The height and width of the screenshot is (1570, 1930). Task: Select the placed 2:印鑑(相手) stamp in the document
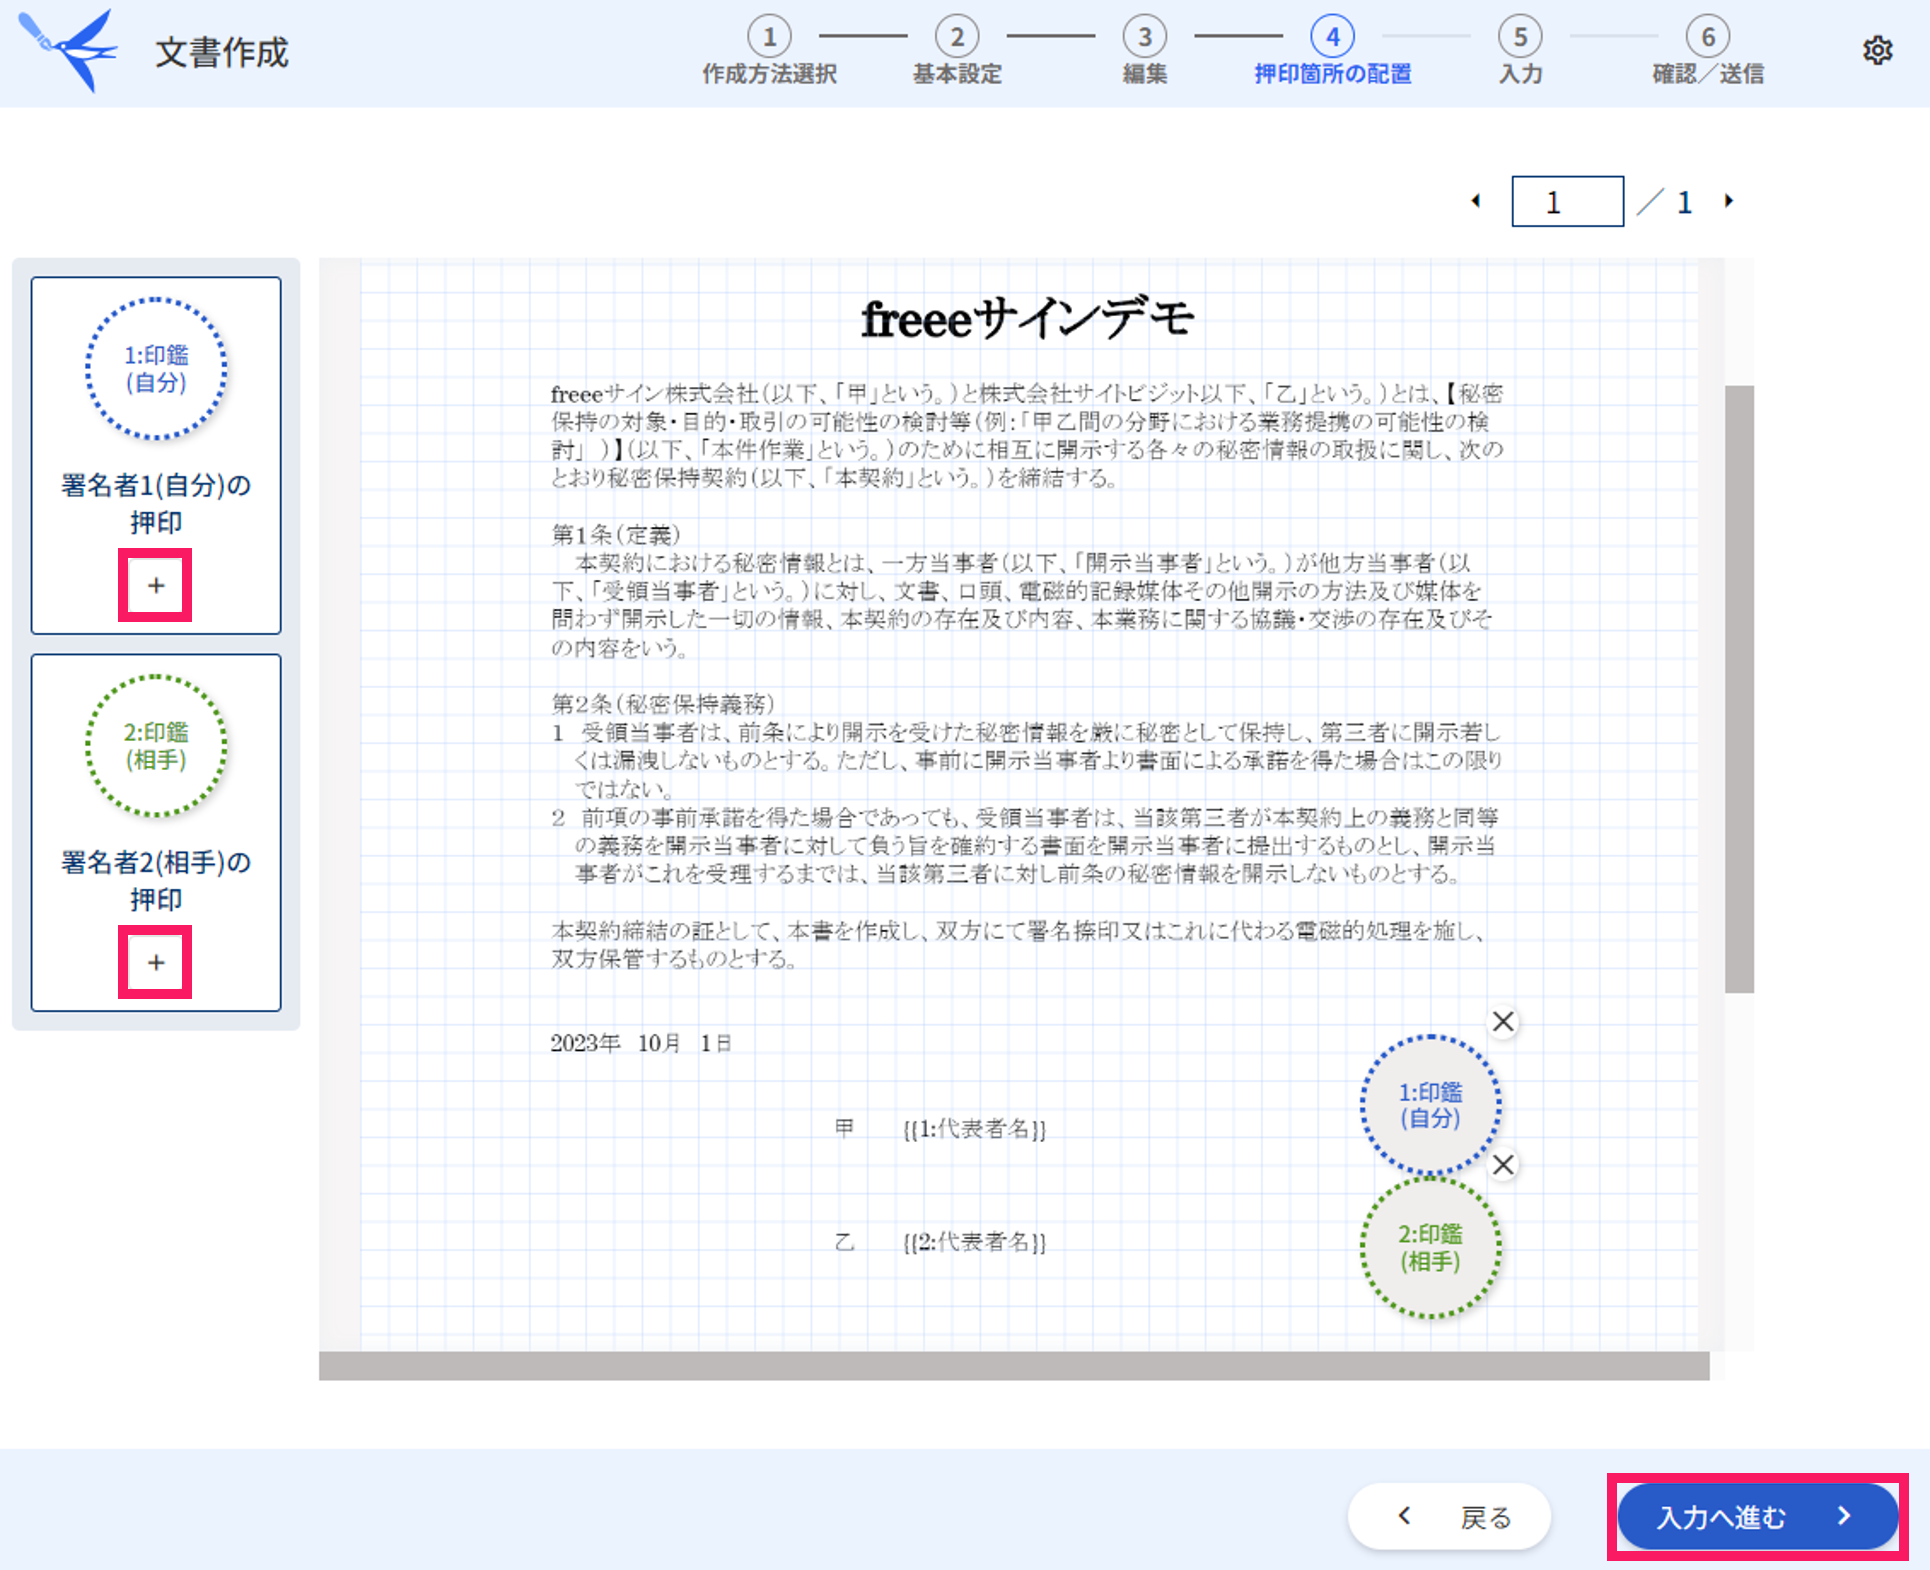1430,1248
